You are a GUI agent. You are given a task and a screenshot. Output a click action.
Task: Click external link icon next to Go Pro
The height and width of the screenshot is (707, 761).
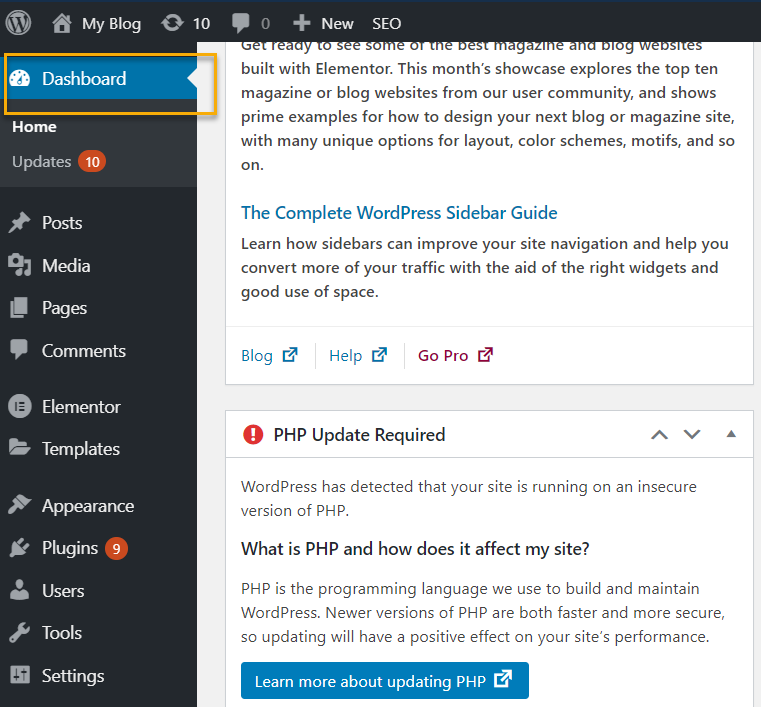(x=485, y=355)
